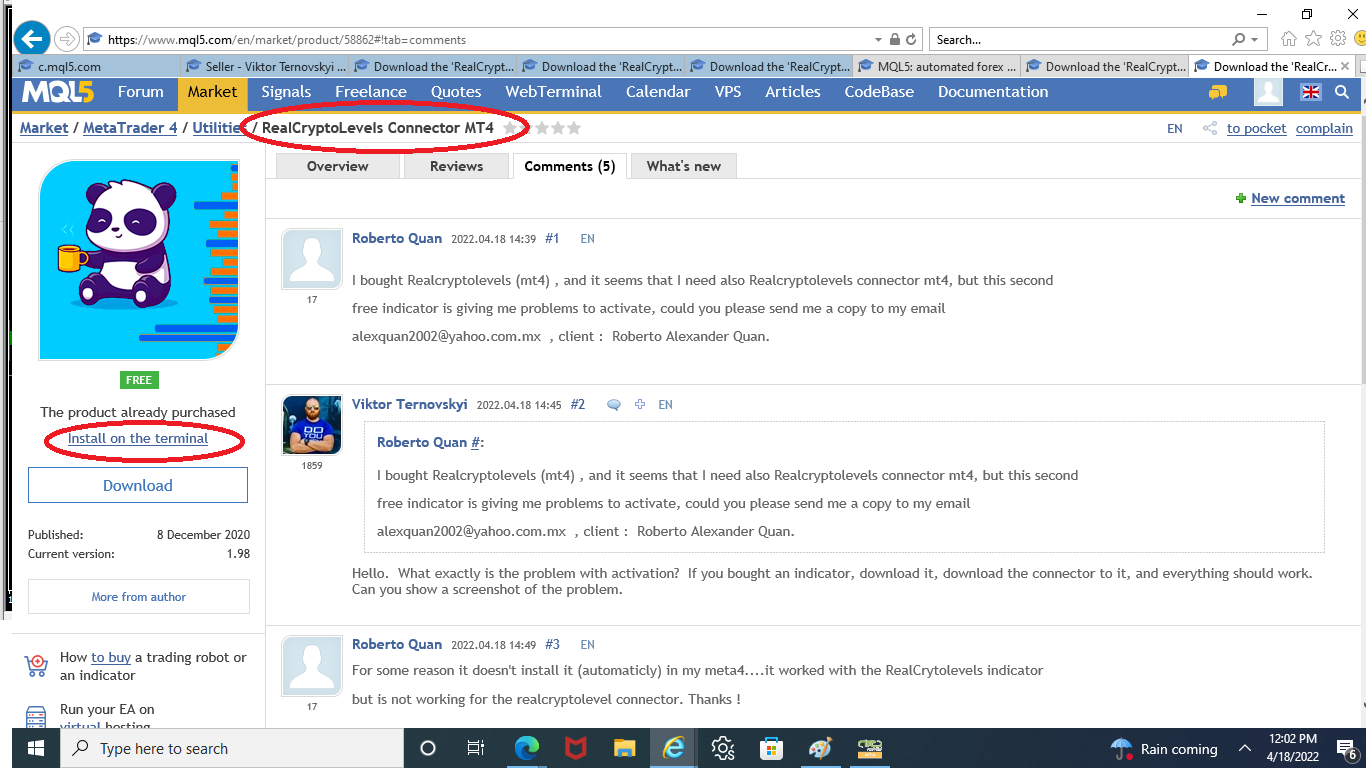Click the security lock icon in address bar
The height and width of the screenshot is (768, 1366).
click(893, 40)
